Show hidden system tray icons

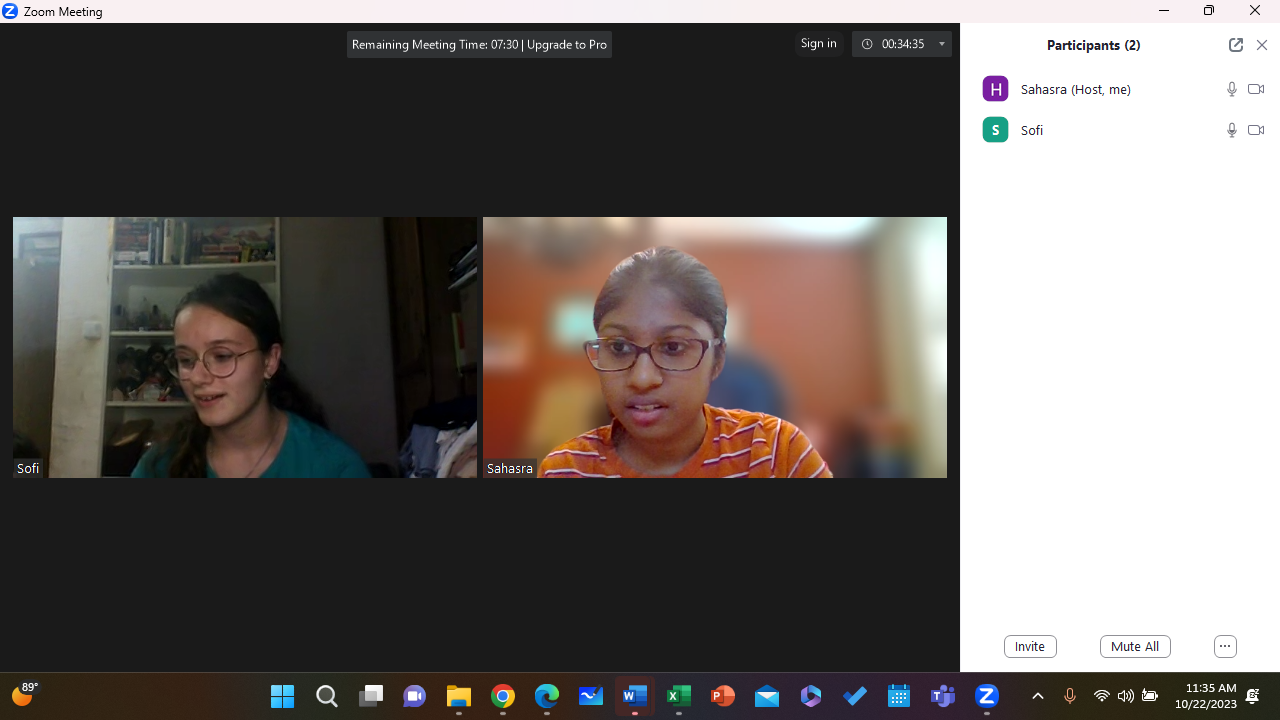[x=1037, y=696]
